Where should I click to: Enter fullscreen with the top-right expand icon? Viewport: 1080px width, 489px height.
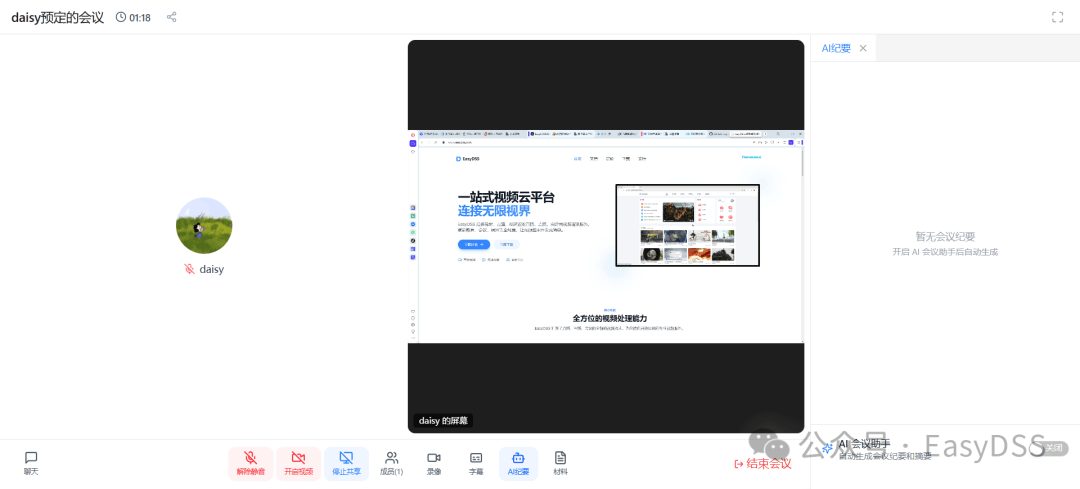(x=1057, y=17)
